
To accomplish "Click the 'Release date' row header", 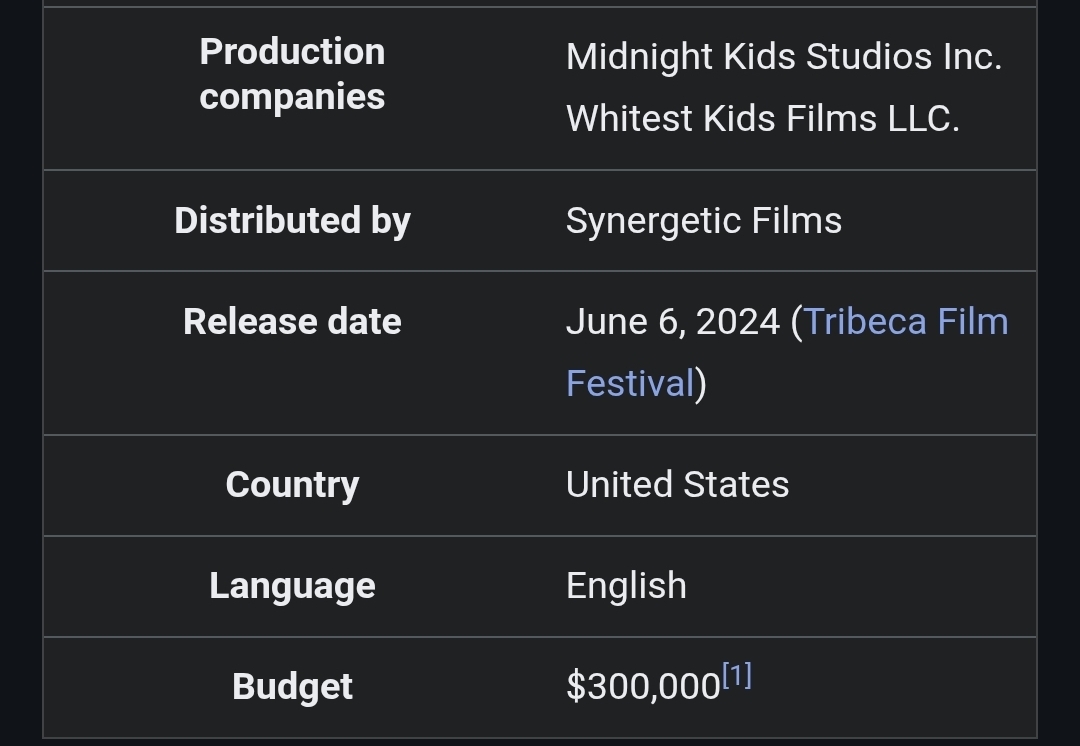I will (292, 322).
